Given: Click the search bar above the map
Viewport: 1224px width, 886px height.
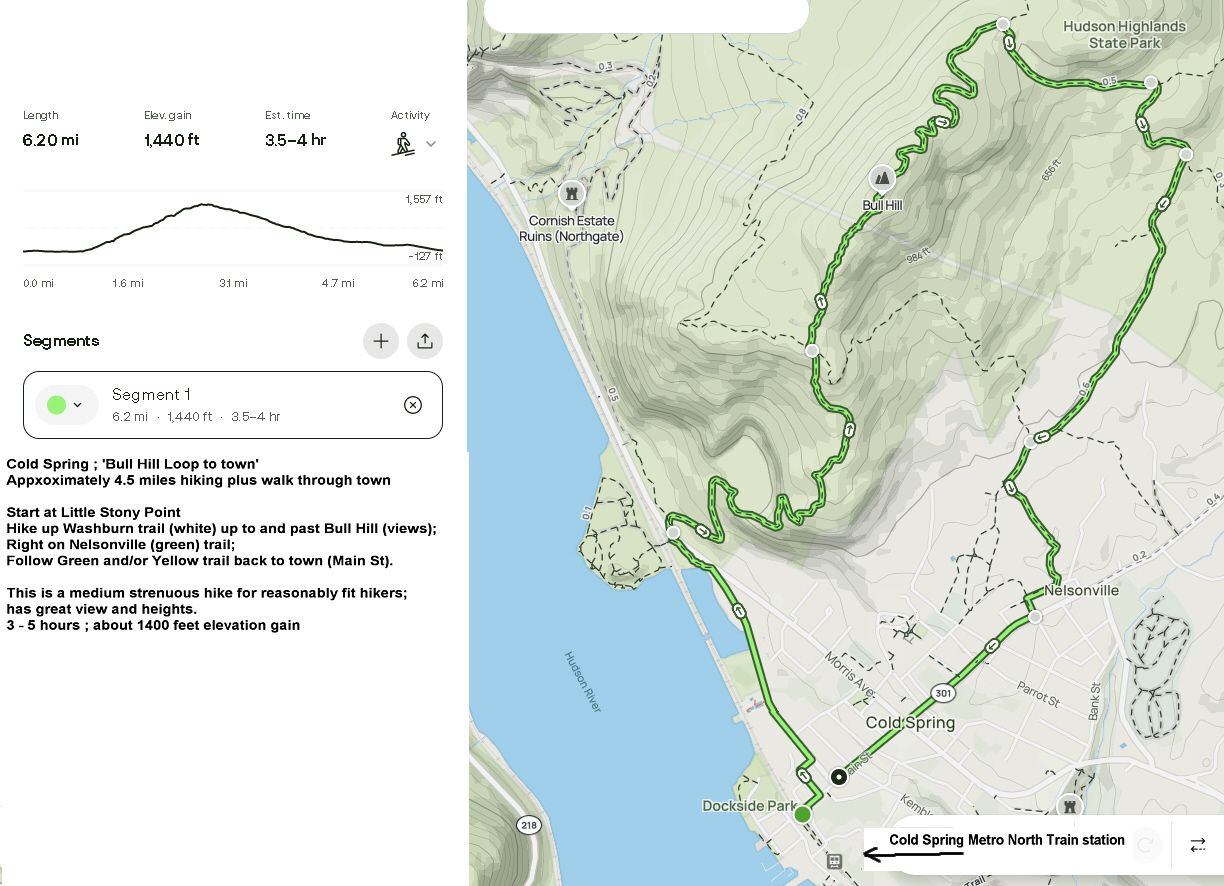Looking at the screenshot, I should (x=646, y=16).
